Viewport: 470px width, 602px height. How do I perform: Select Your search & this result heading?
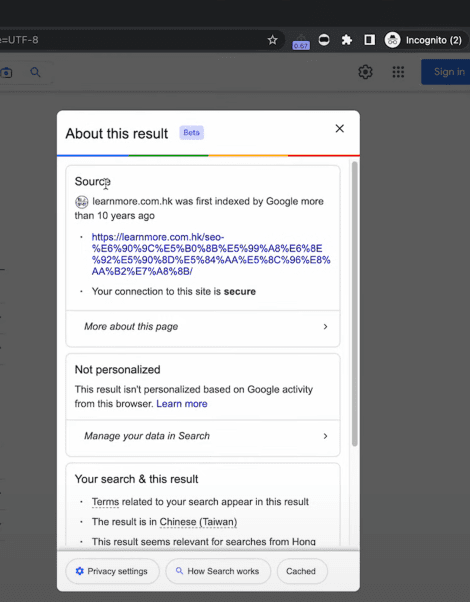click(x=136, y=479)
